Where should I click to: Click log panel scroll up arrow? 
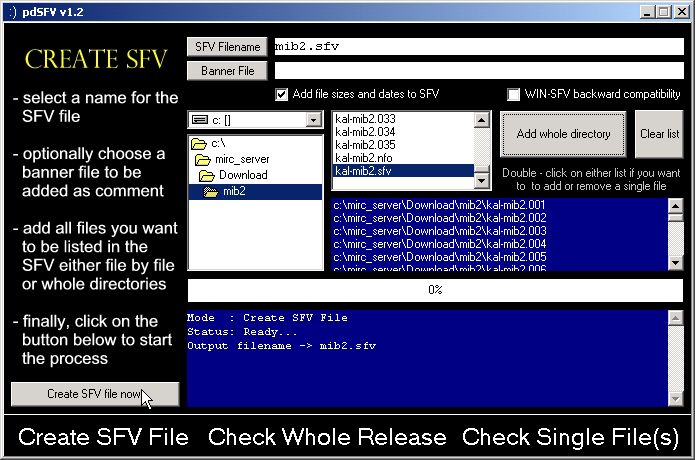click(x=675, y=318)
